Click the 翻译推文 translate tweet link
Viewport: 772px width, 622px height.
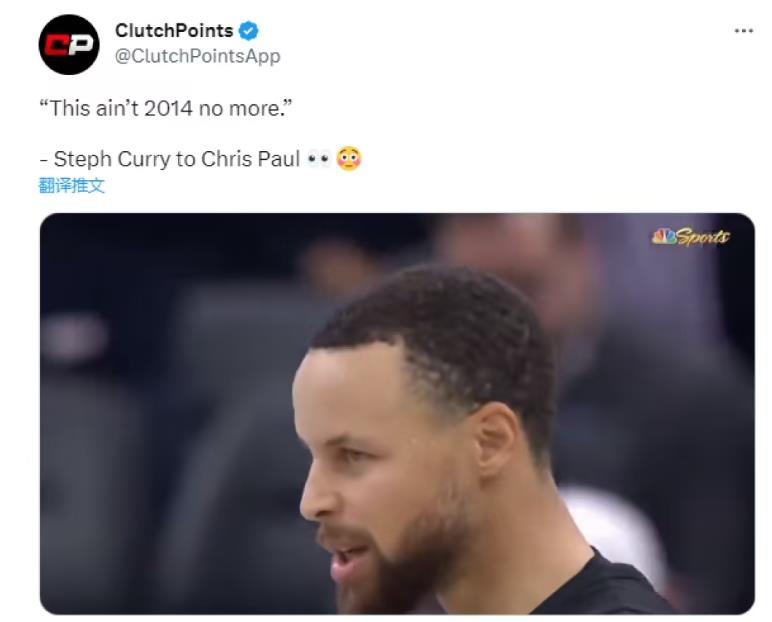point(72,186)
